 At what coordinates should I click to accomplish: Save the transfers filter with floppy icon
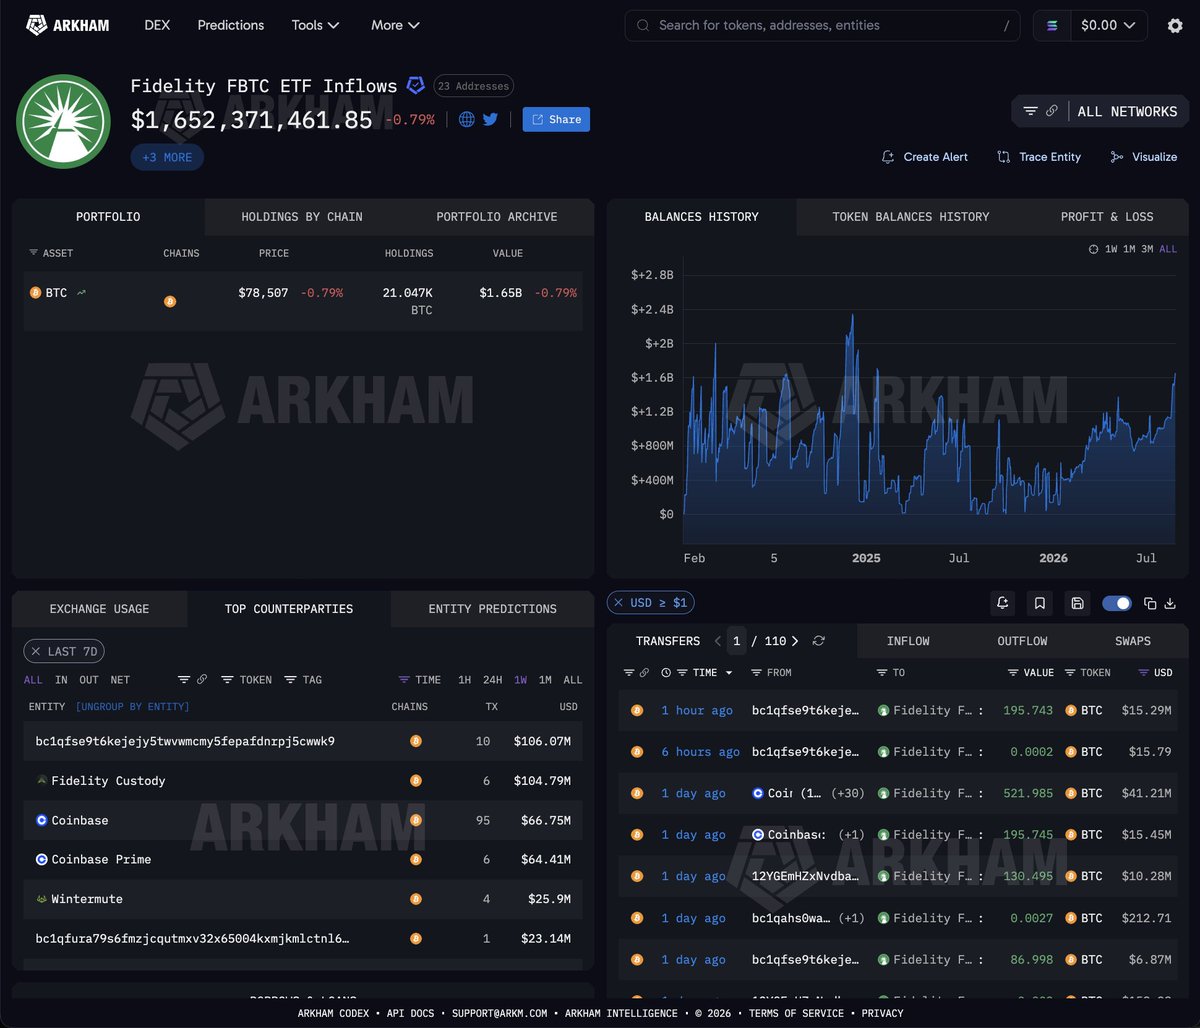pos(1077,603)
